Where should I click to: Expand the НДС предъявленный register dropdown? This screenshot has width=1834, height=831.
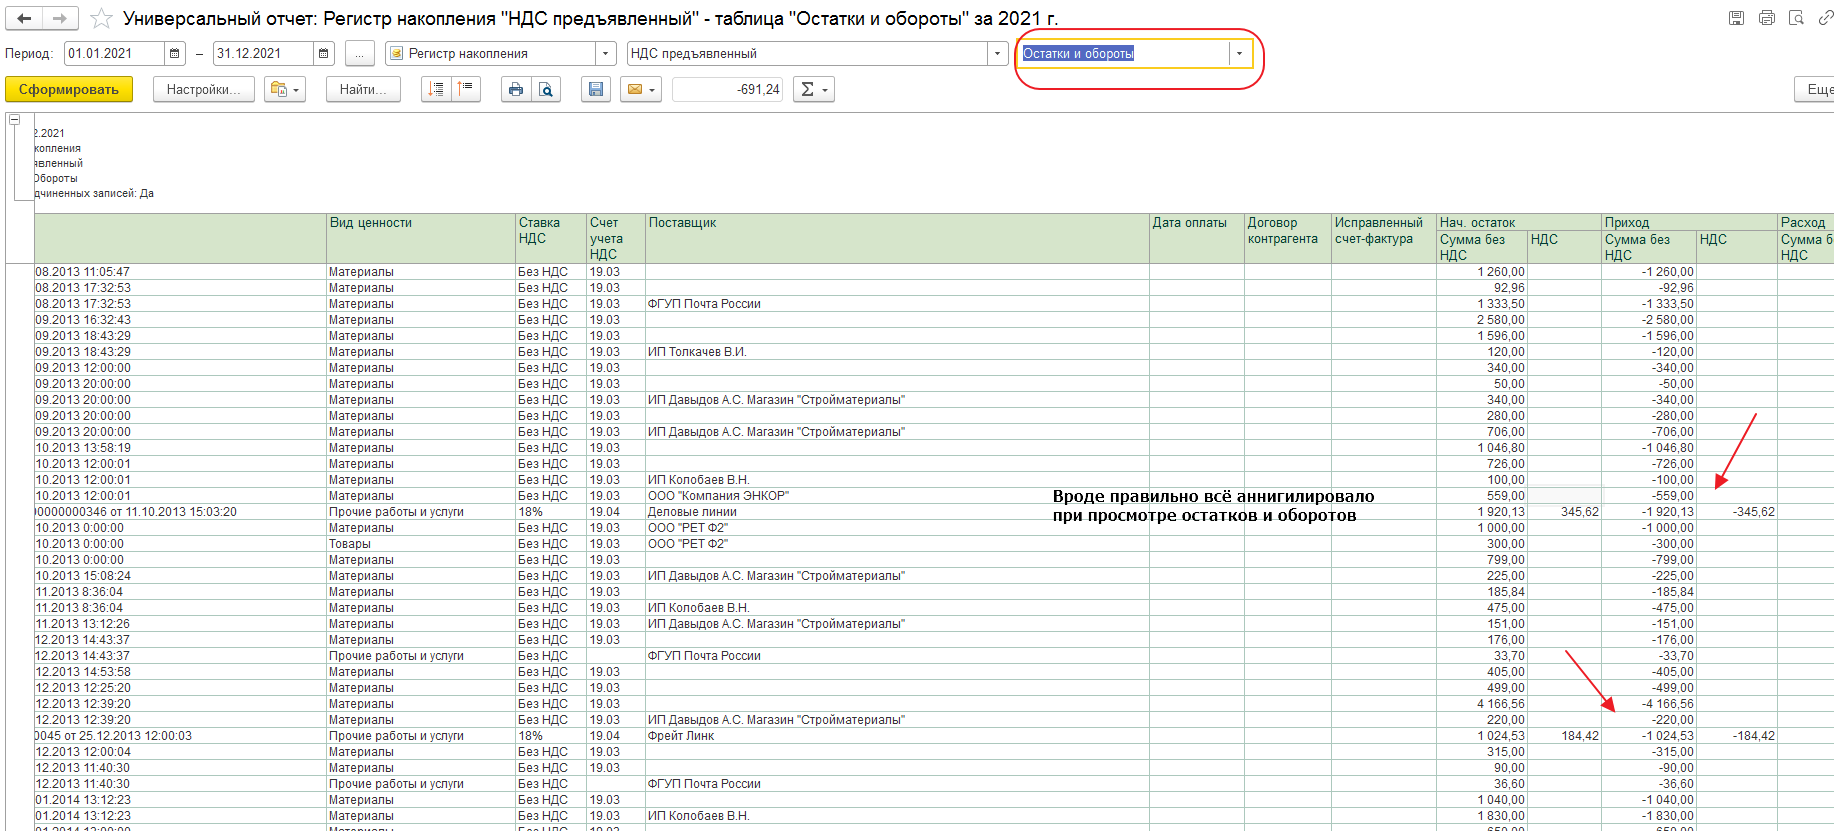[x=997, y=54]
